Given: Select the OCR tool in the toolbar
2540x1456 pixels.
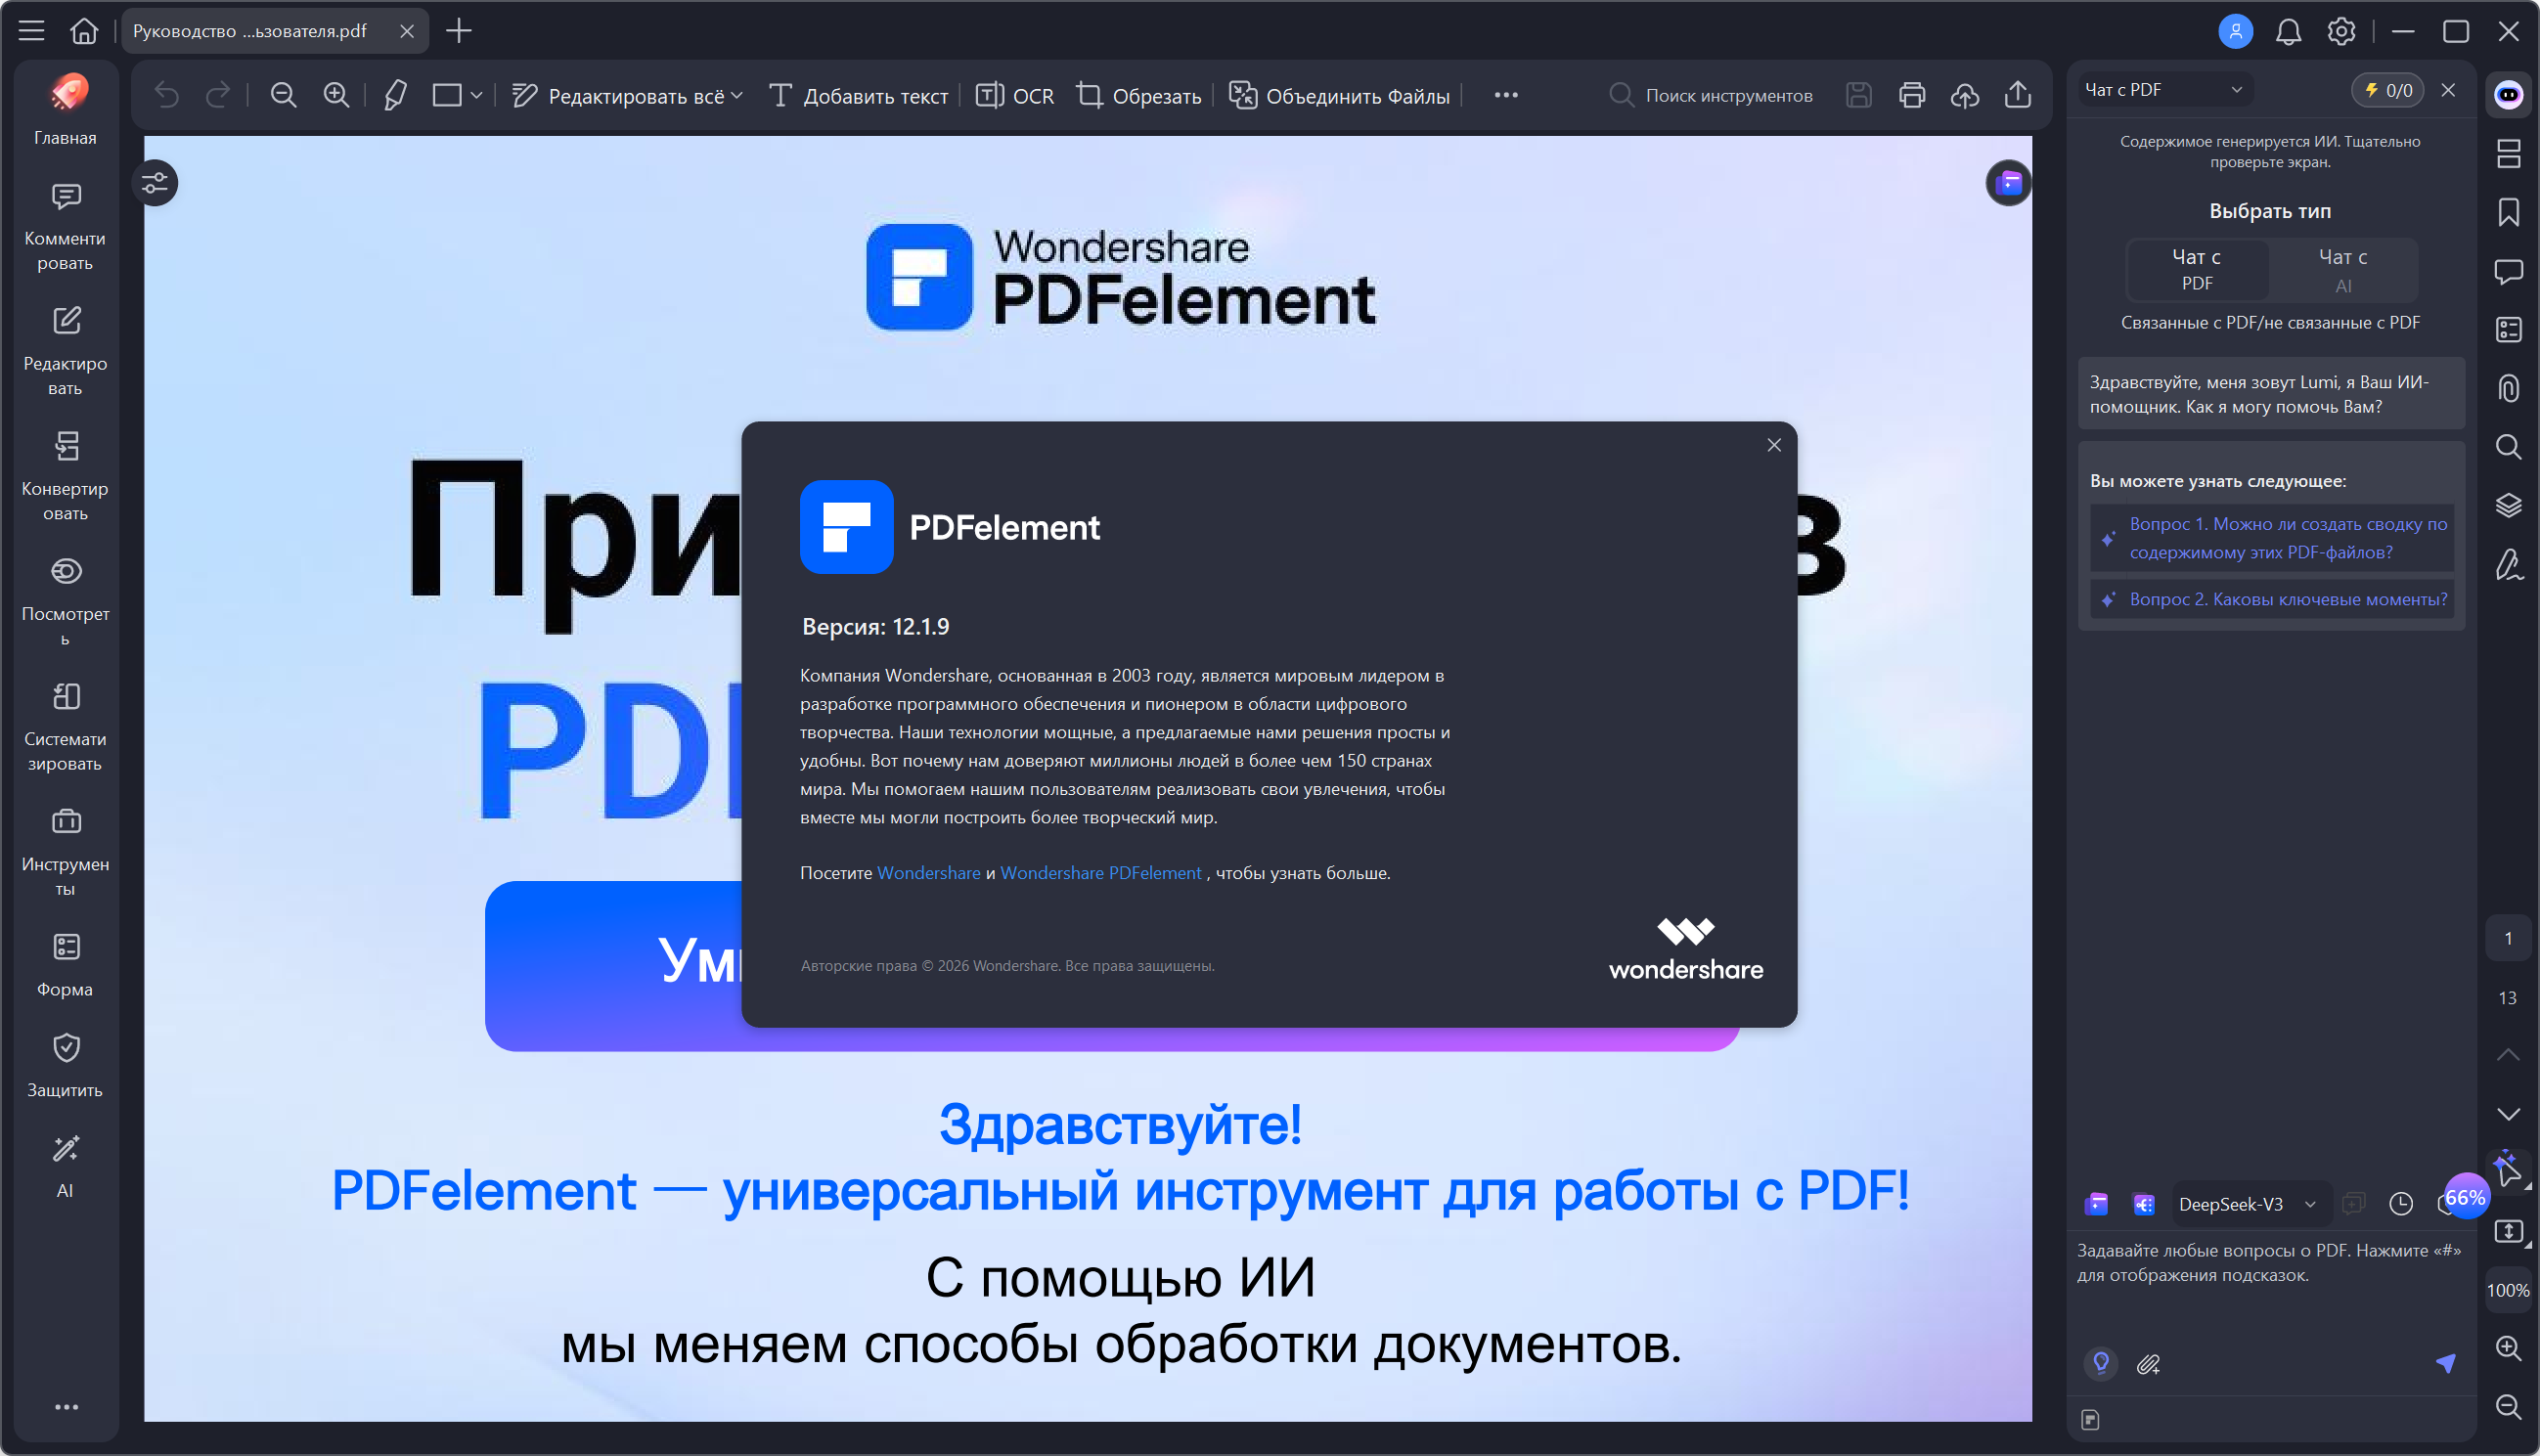Looking at the screenshot, I should [1013, 95].
